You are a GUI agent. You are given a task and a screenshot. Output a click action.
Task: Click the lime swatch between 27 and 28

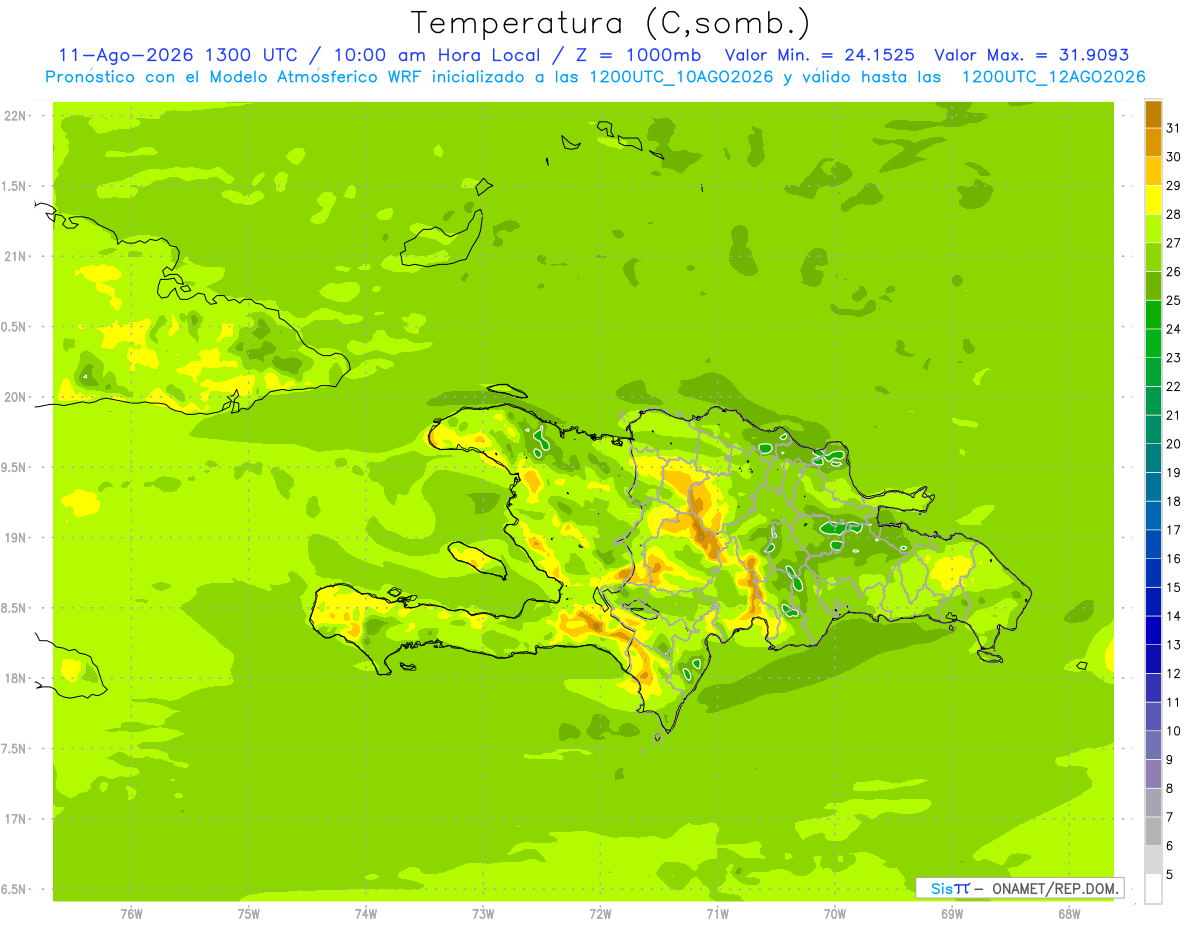click(1153, 228)
